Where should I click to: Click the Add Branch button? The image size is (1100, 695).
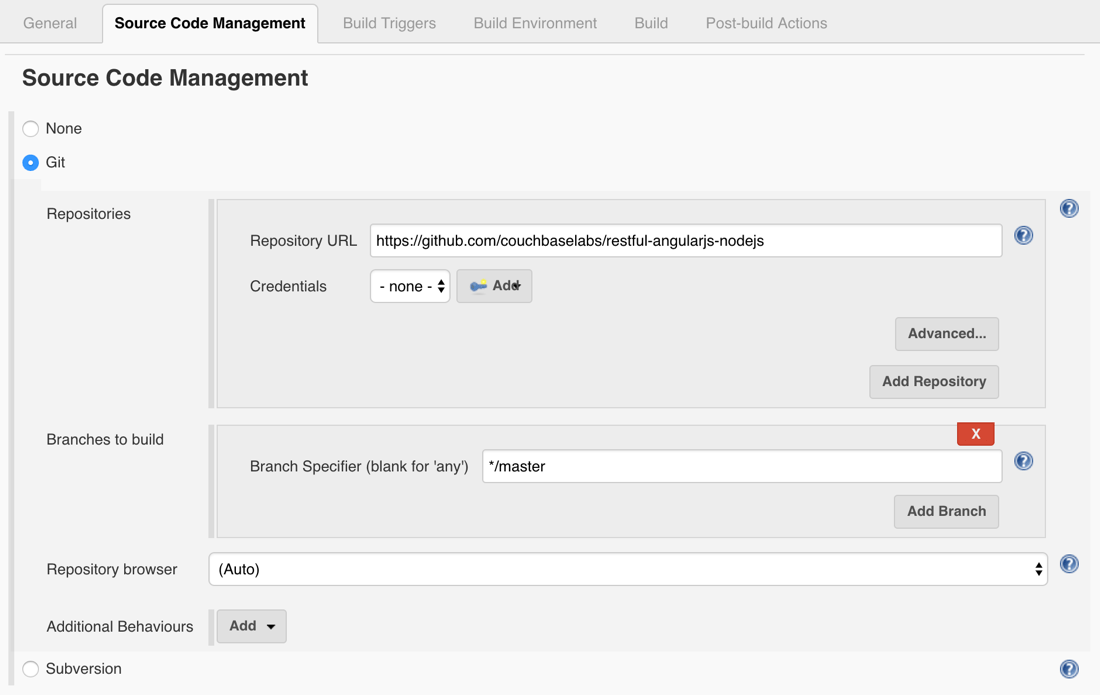pyautogui.click(x=946, y=511)
